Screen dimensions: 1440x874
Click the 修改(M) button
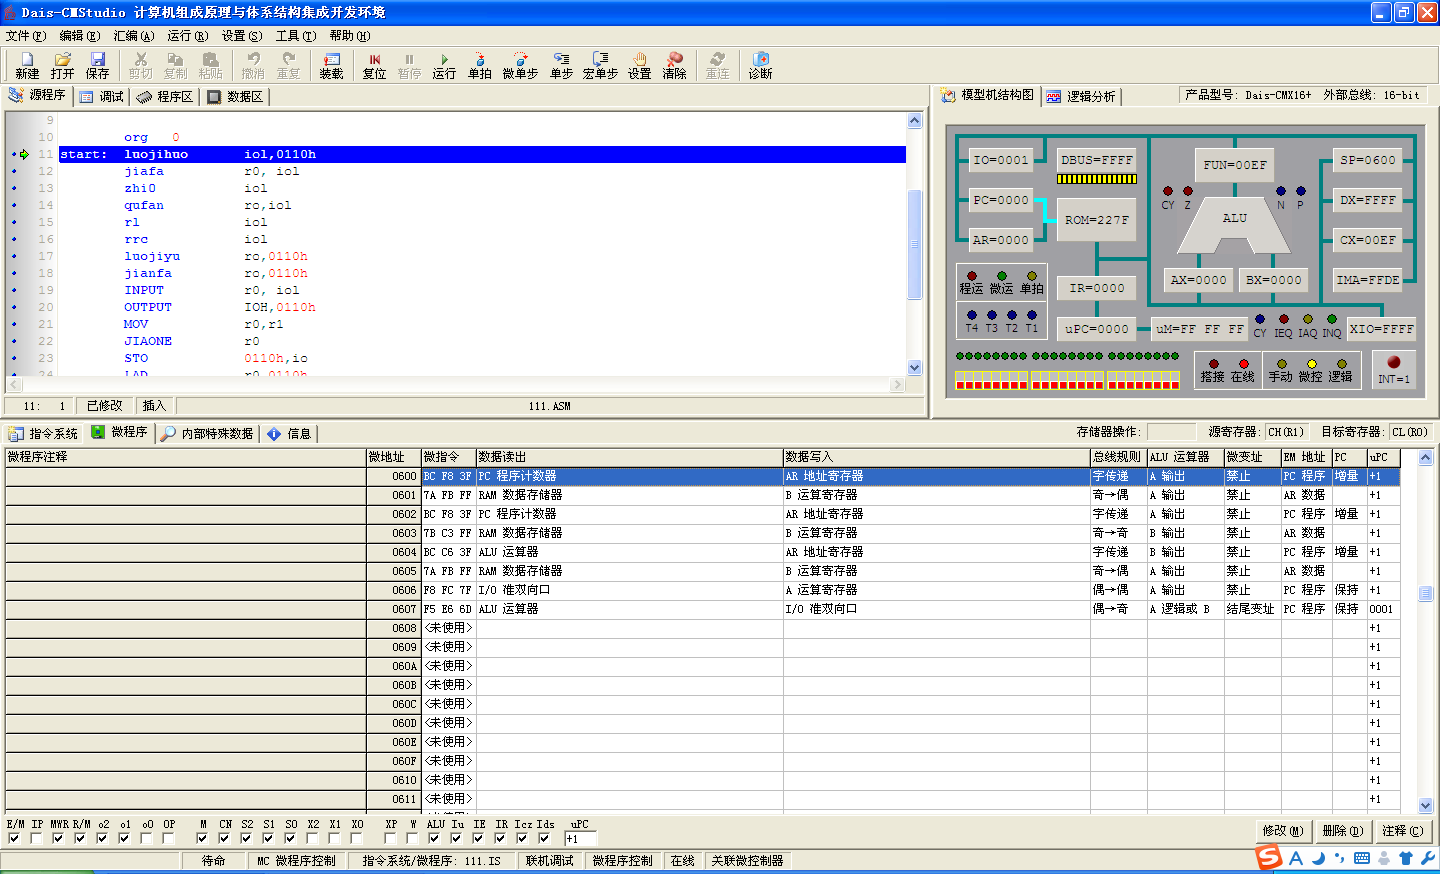pos(1283,831)
